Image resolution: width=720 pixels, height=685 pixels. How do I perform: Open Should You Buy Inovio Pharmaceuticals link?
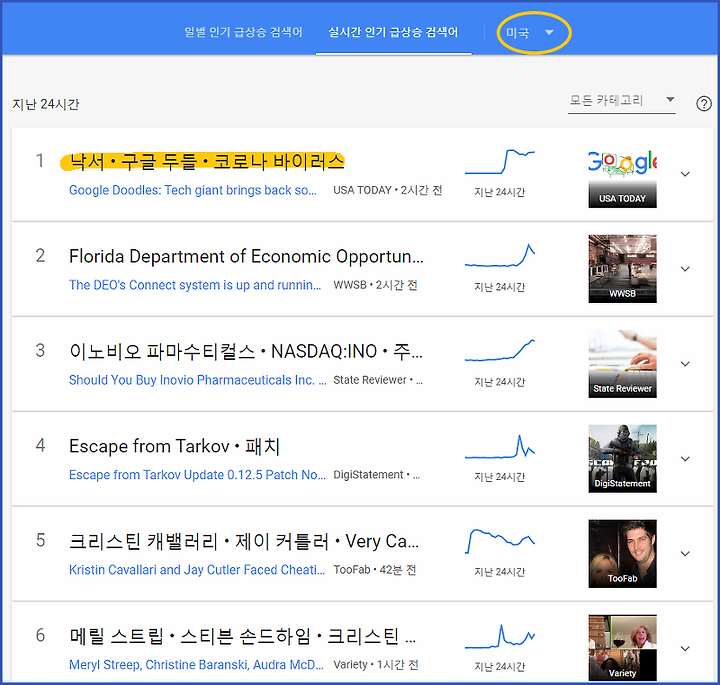[x=197, y=380]
